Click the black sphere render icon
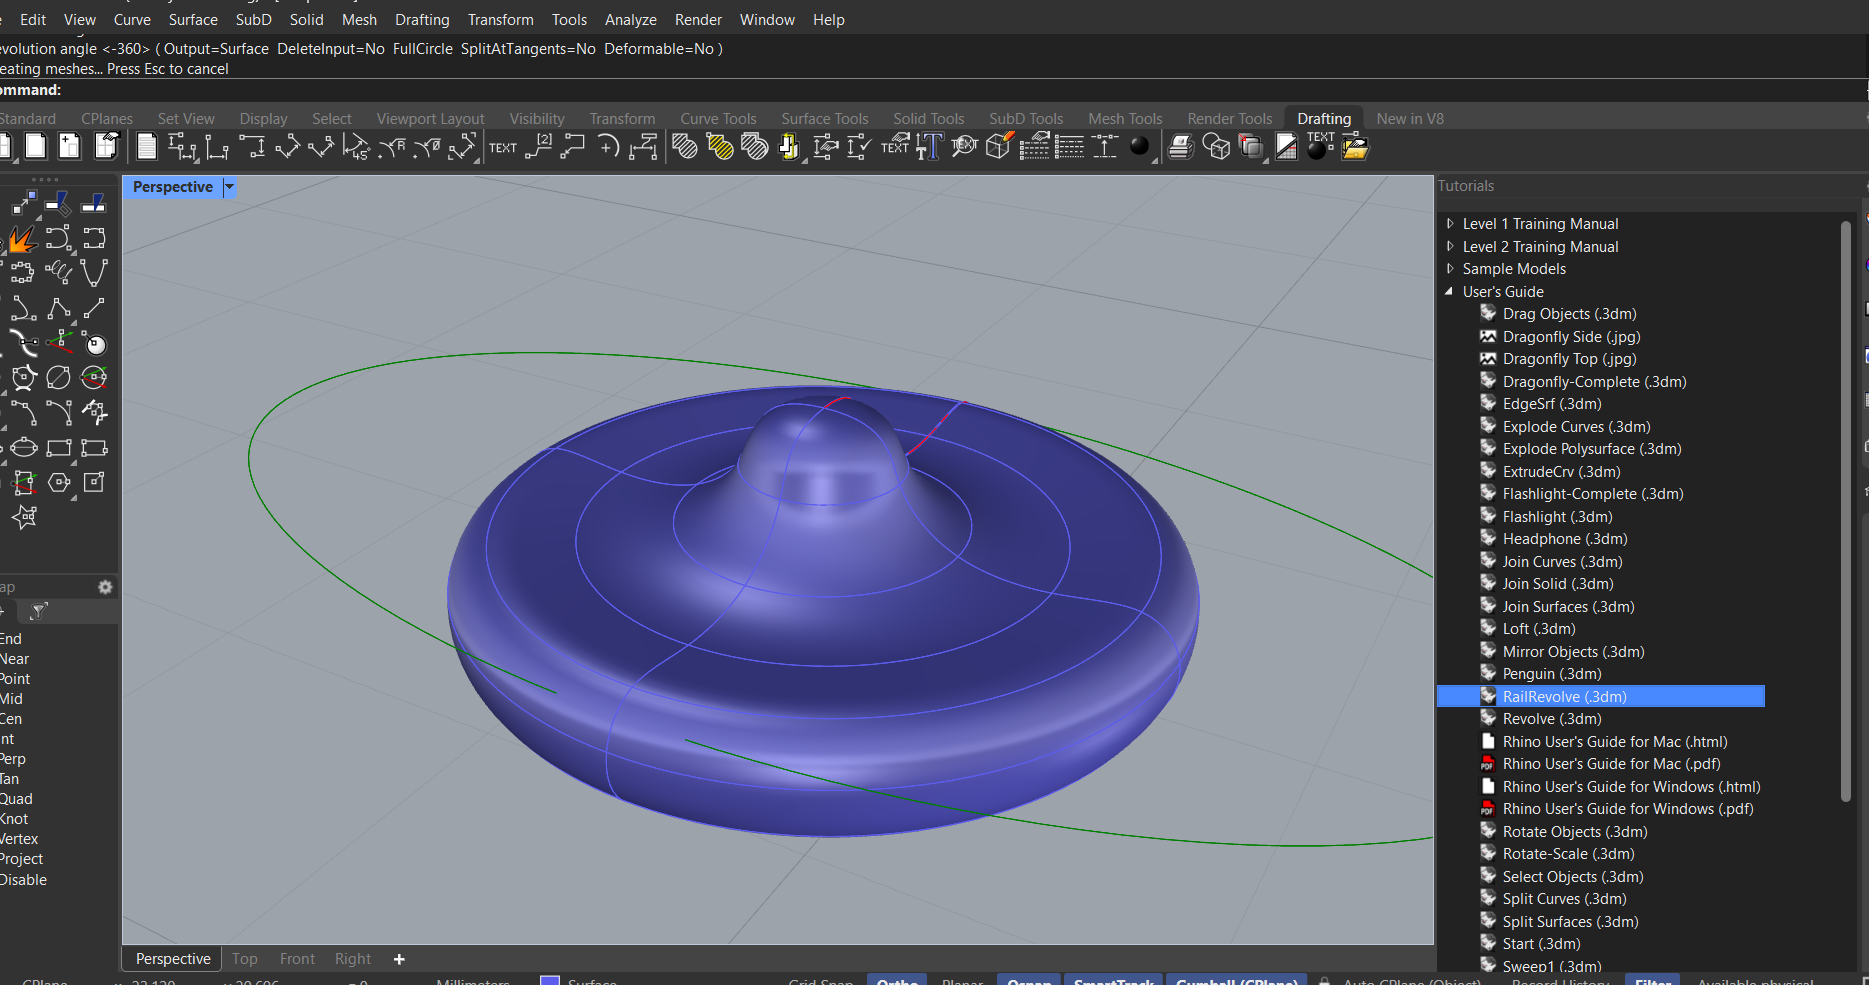The height and width of the screenshot is (985, 1869). 1139,147
